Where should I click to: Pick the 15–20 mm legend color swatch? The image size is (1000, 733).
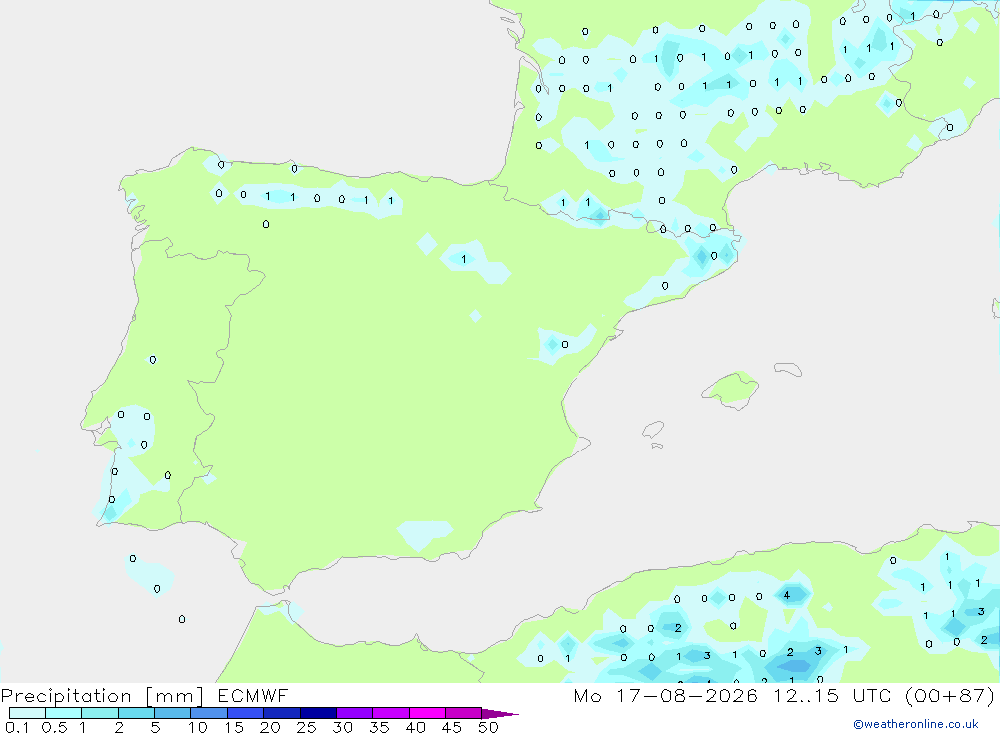tap(246, 713)
